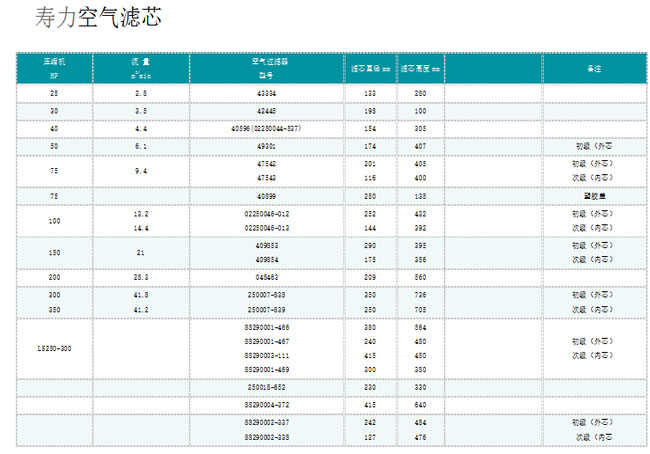This screenshot has height=454, width=650.
Task: Select model cell 88290001-467
Action: coord(267,342)
